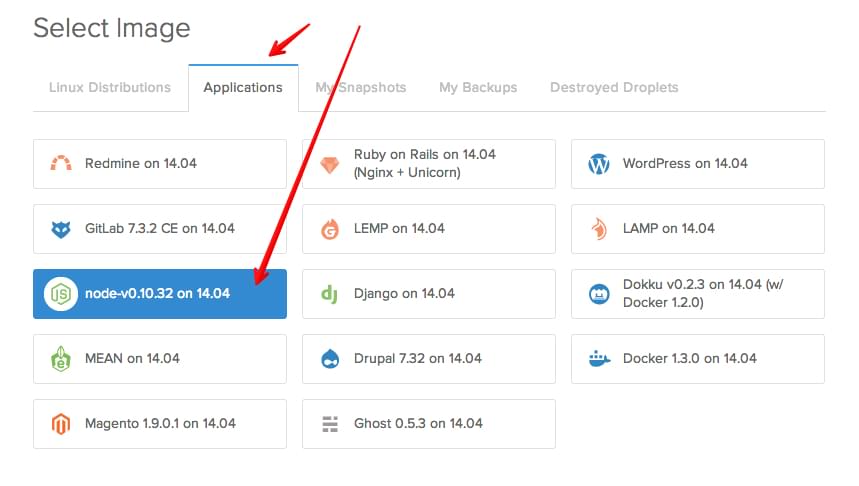The image size is (859, 486).
Task: Click the Drupal drop icon
Action: 330,359
